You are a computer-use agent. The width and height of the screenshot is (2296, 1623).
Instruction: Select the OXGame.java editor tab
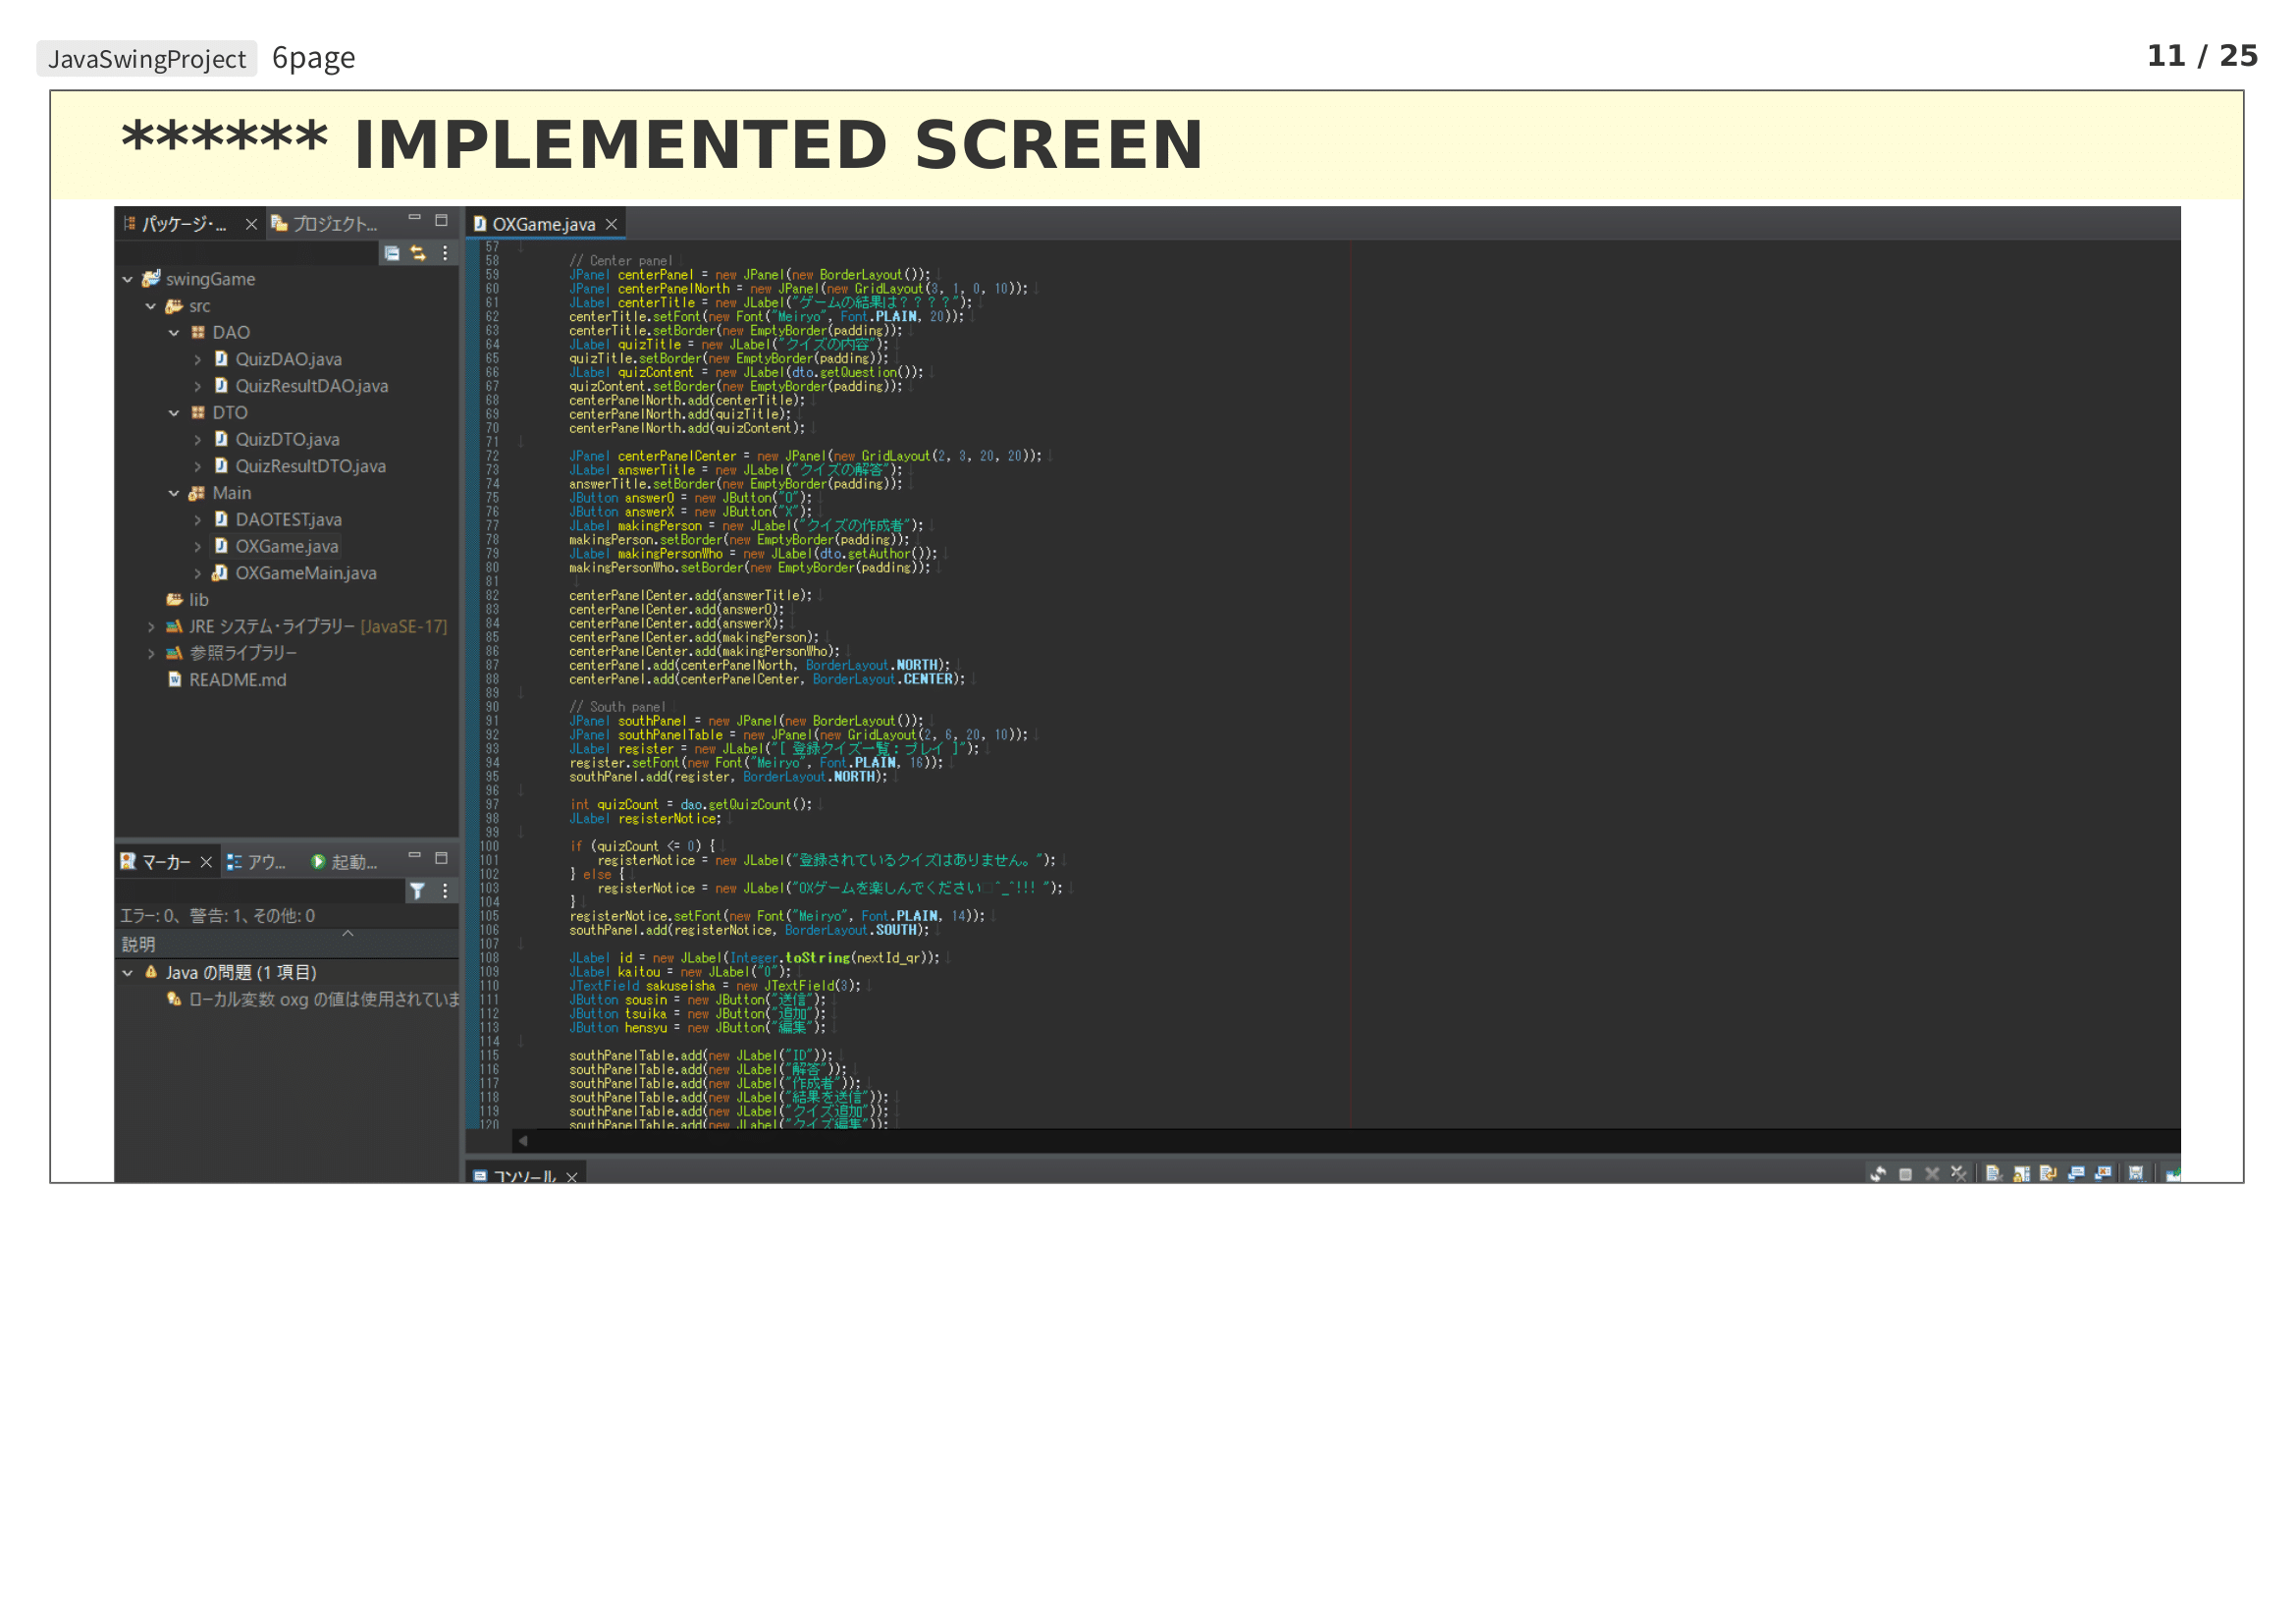pyautogui.click(x=542, y=225)
